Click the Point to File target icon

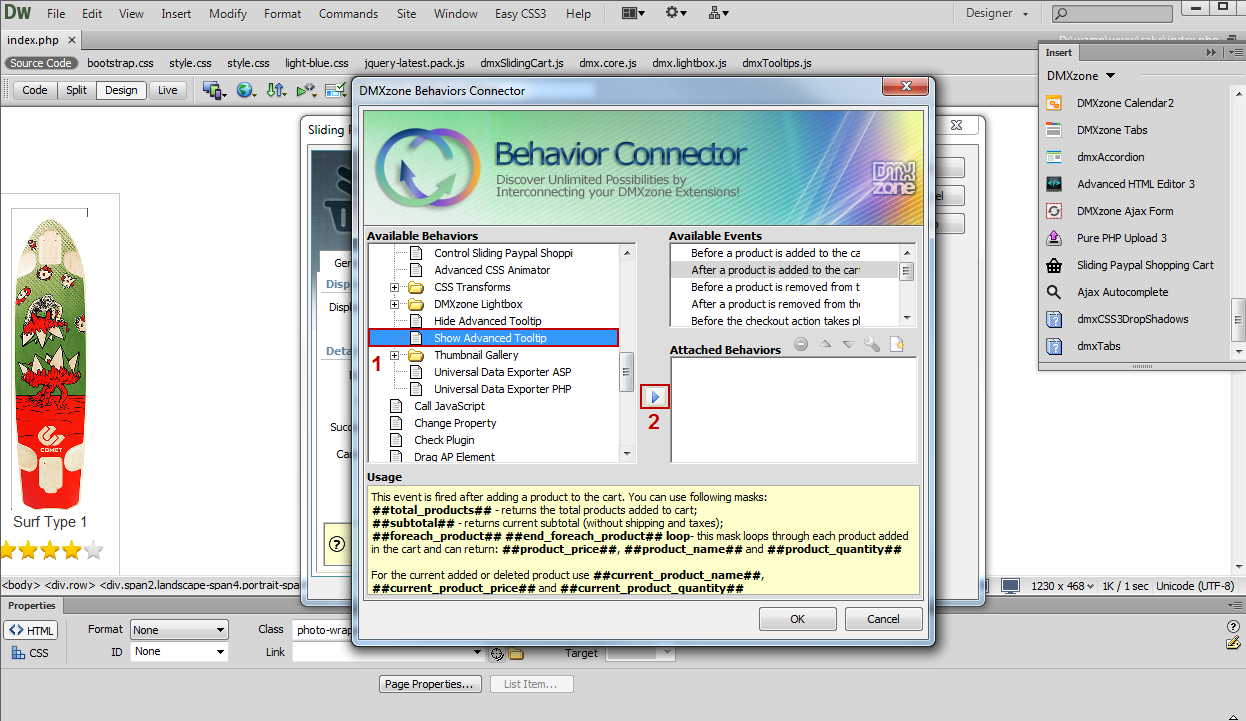(x=497, y=653)
